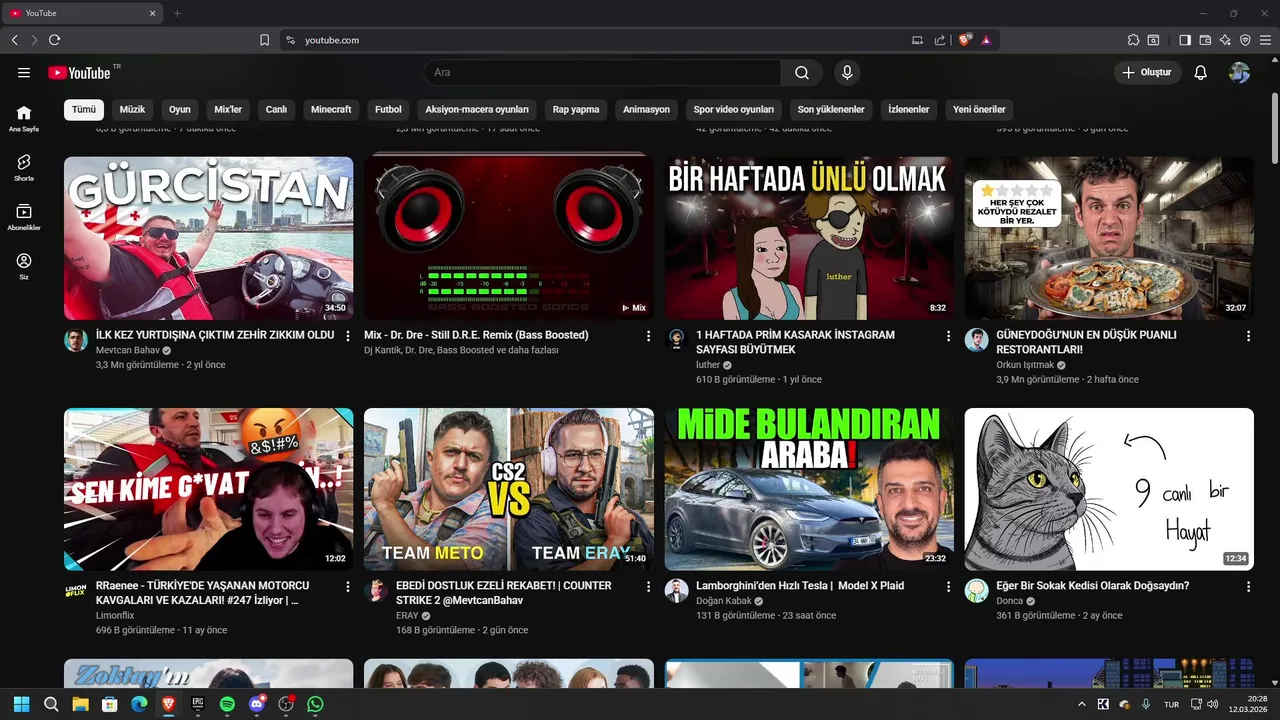This screenshot has width=1280, height=720.
Task: Open Brave VPN shield icon
Action: tap(1245, 40)
